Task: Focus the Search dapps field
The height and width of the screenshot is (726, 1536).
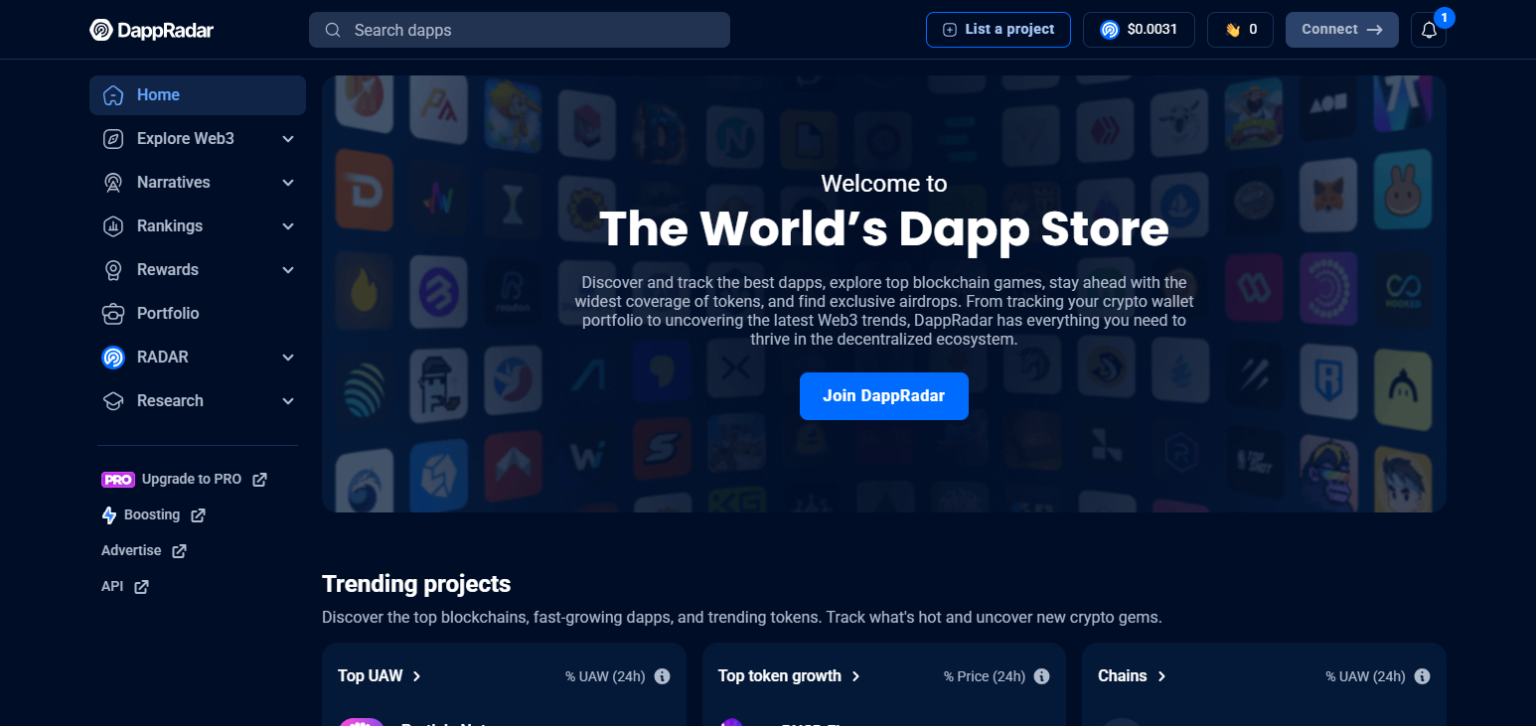Action: 520,30
